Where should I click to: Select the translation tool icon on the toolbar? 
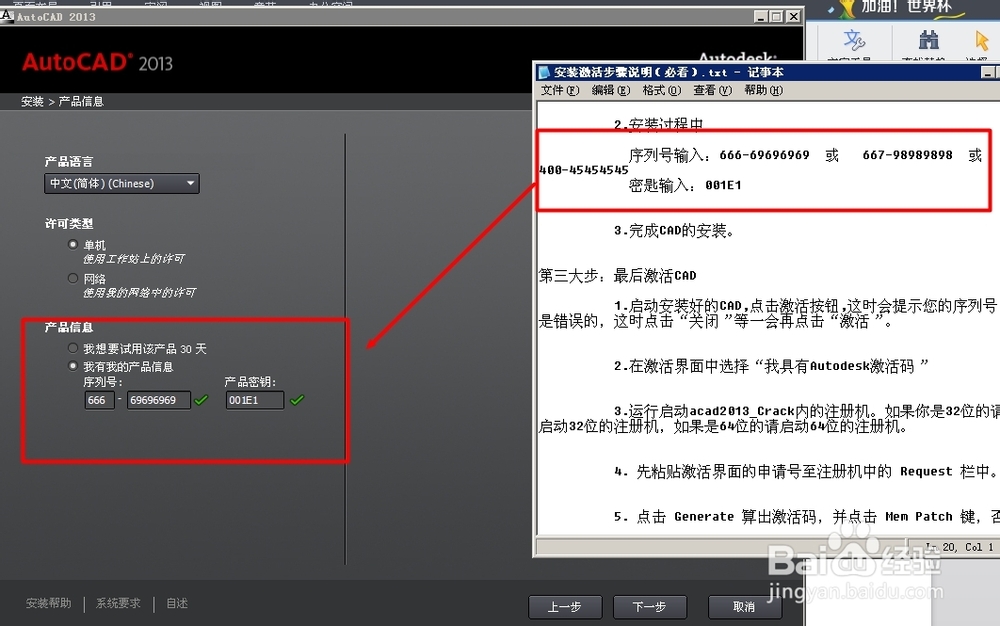[x=853, y=42]
